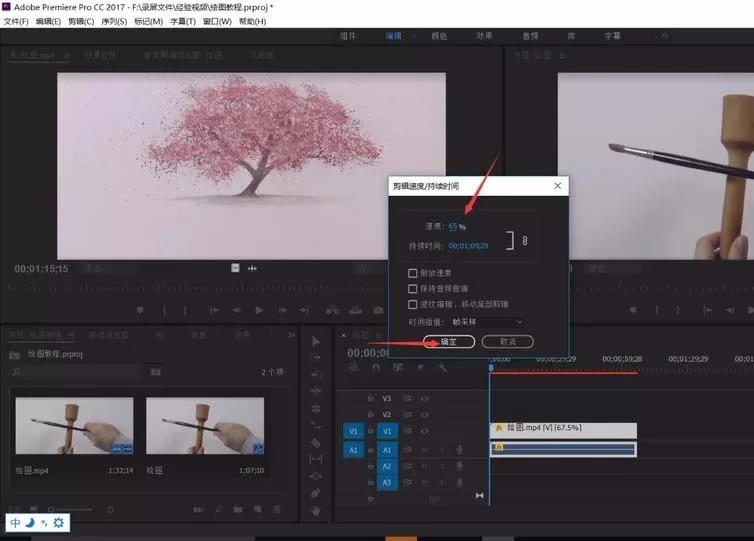Add a marker from the timeline header

tap(420, 367)
